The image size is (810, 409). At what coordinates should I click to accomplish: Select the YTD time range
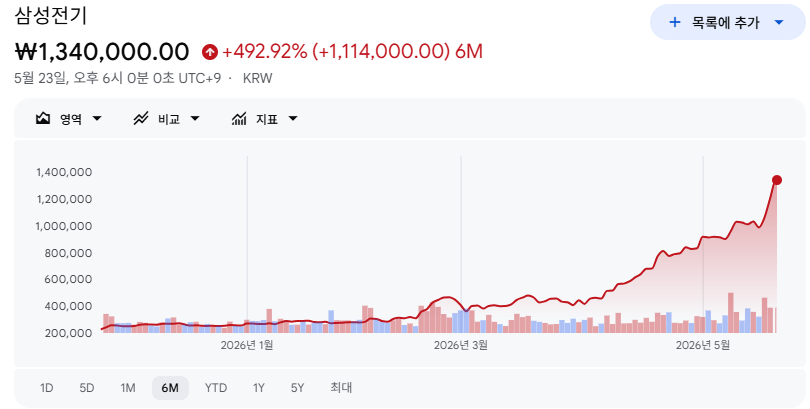tap(215, 388)
